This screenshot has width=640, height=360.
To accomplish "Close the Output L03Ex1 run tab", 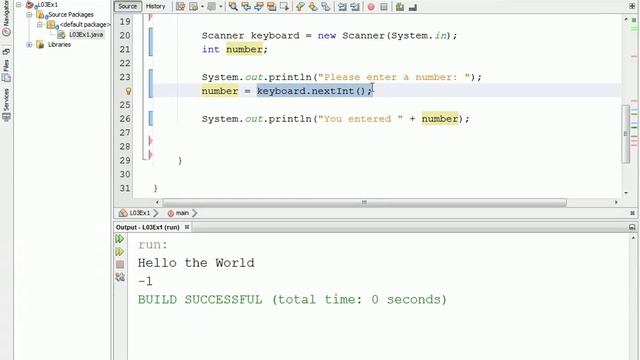I will click(x=187, y=227).
